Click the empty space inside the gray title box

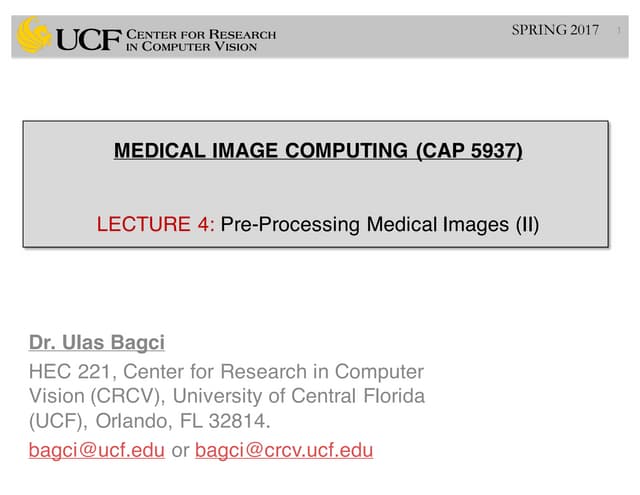(316, 188)
